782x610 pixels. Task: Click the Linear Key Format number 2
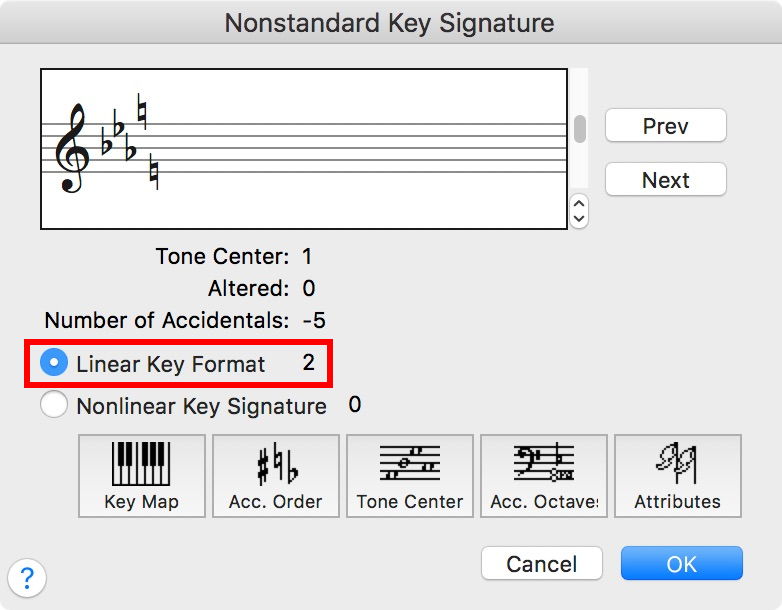coord(308,363)
